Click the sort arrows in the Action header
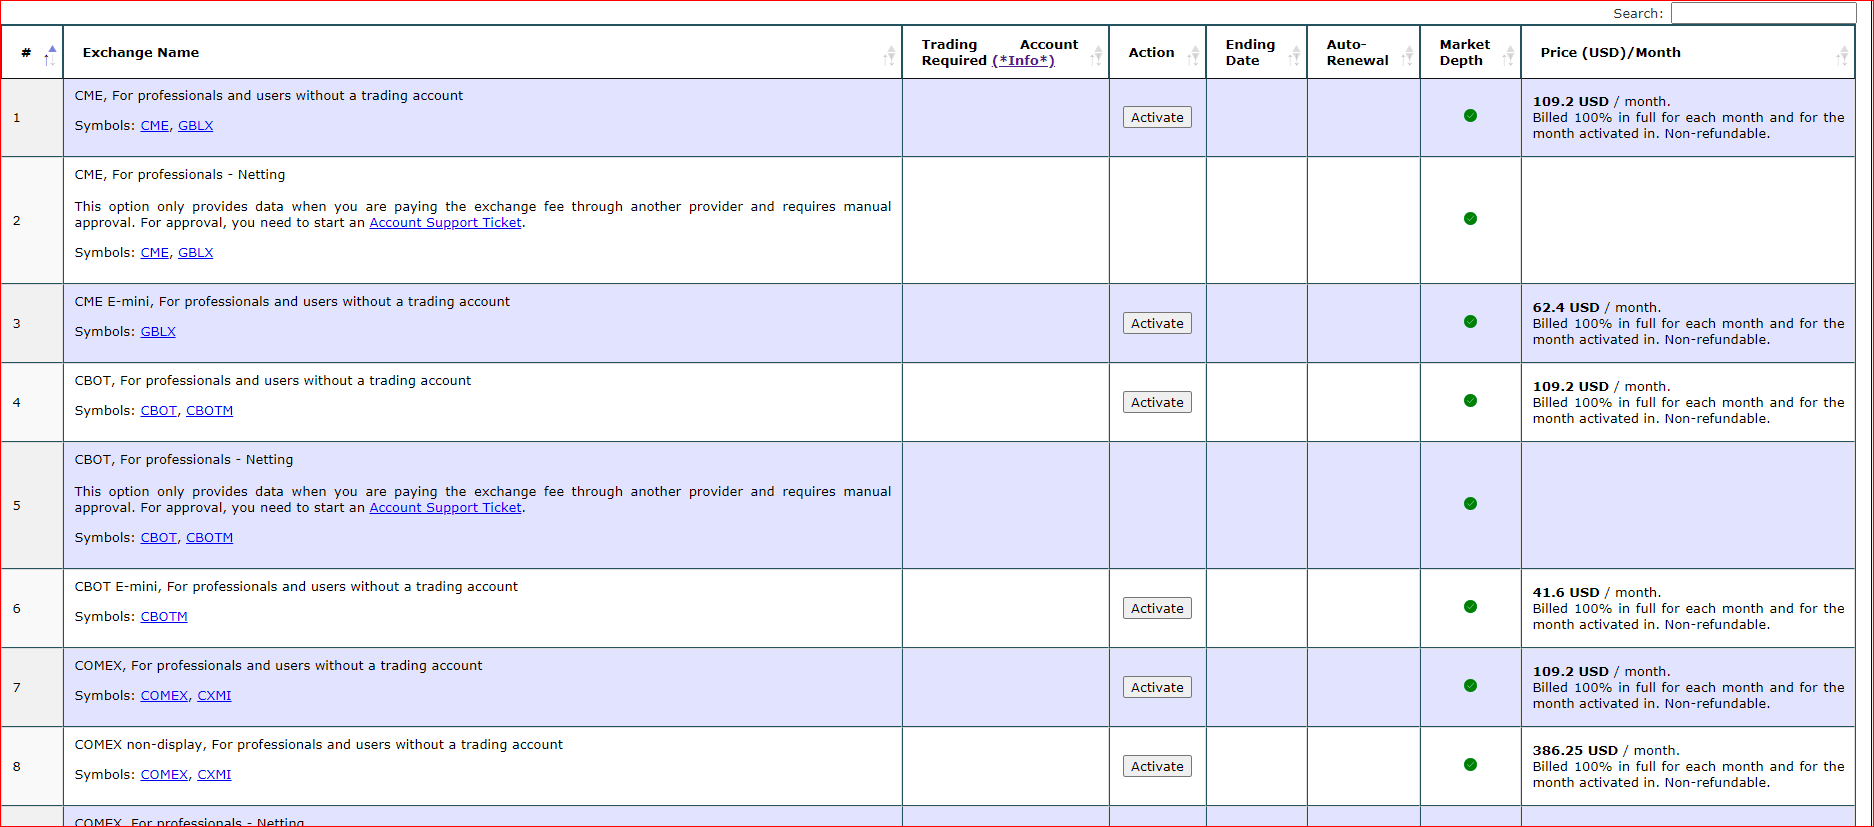Viewport: 1874px width, 827px height. (1193, 56)
